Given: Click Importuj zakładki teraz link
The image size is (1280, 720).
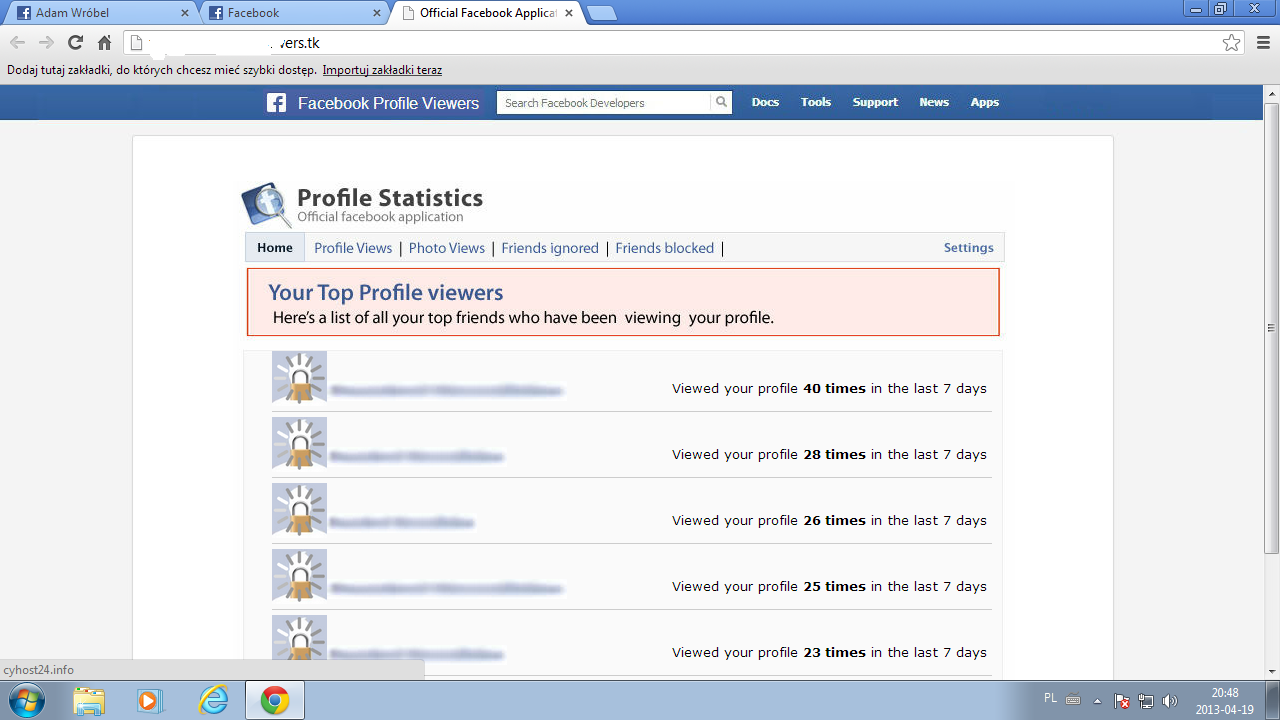Looking at the screenshot, I should point(382,70).
